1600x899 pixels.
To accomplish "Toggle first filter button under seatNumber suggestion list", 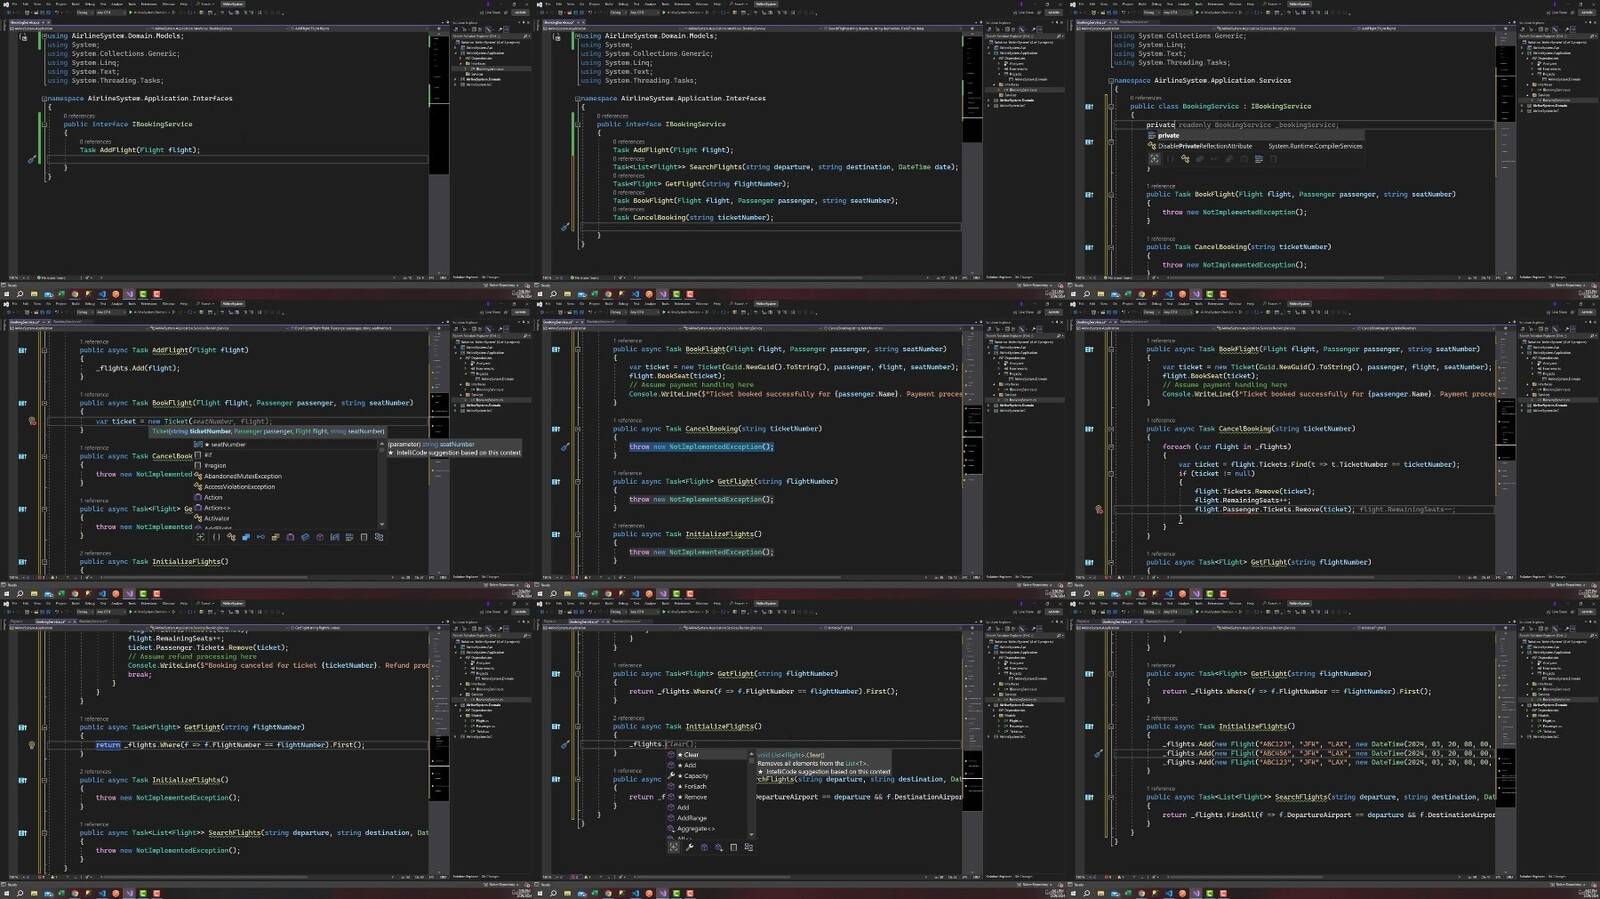I will pyautogui.click(x=201, y=537).
